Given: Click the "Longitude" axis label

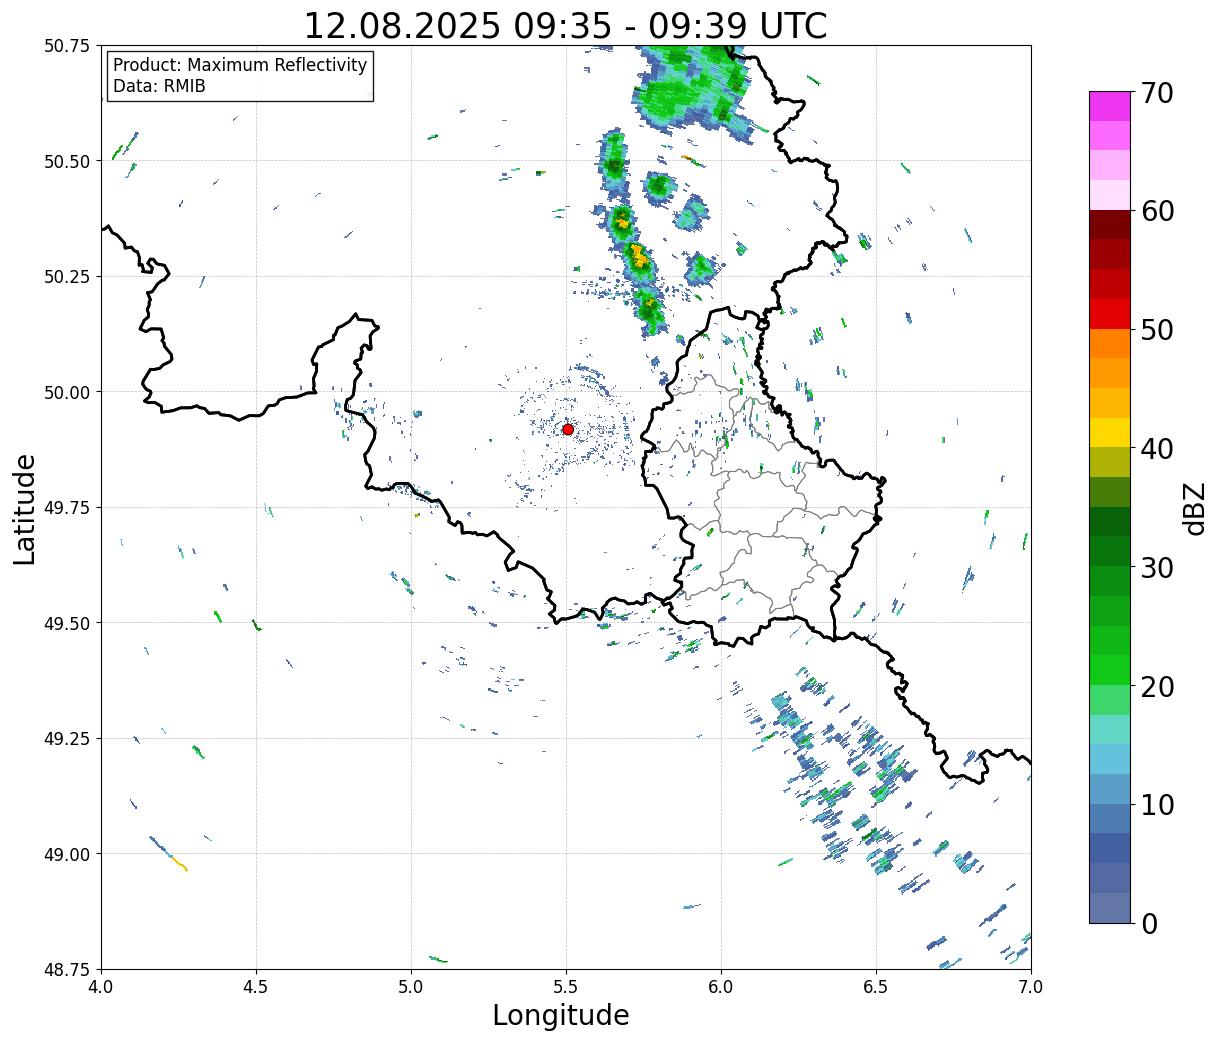Looking at the screenshot, I should (561, 1015).
